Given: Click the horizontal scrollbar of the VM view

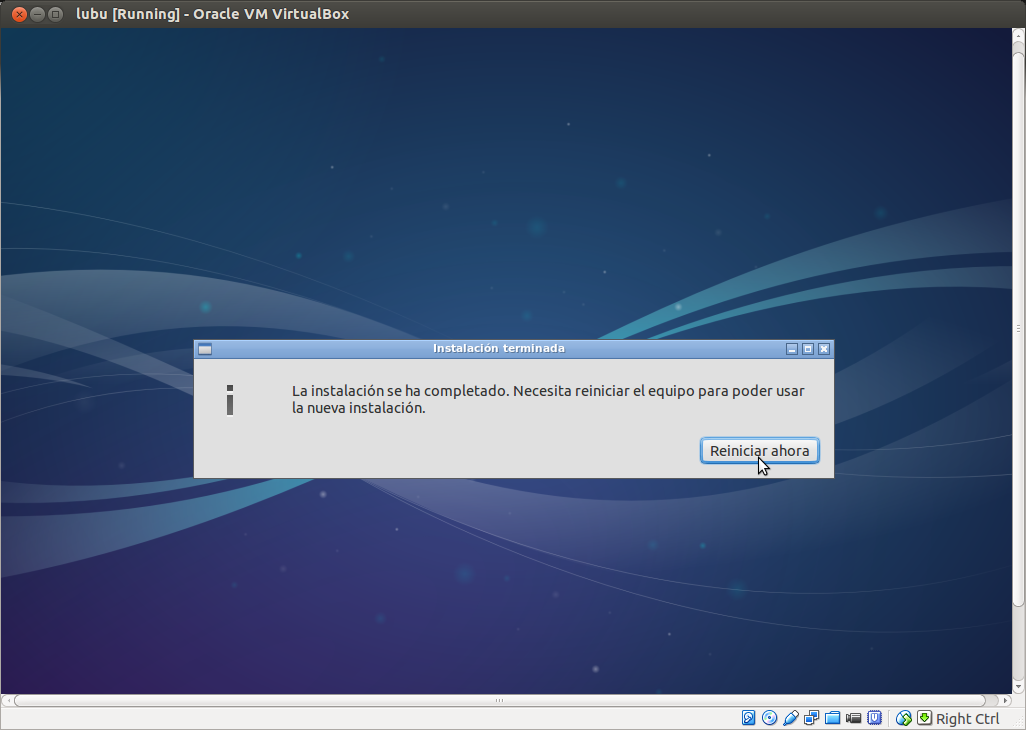Looking at the screenshot, I should coord(500,701).
